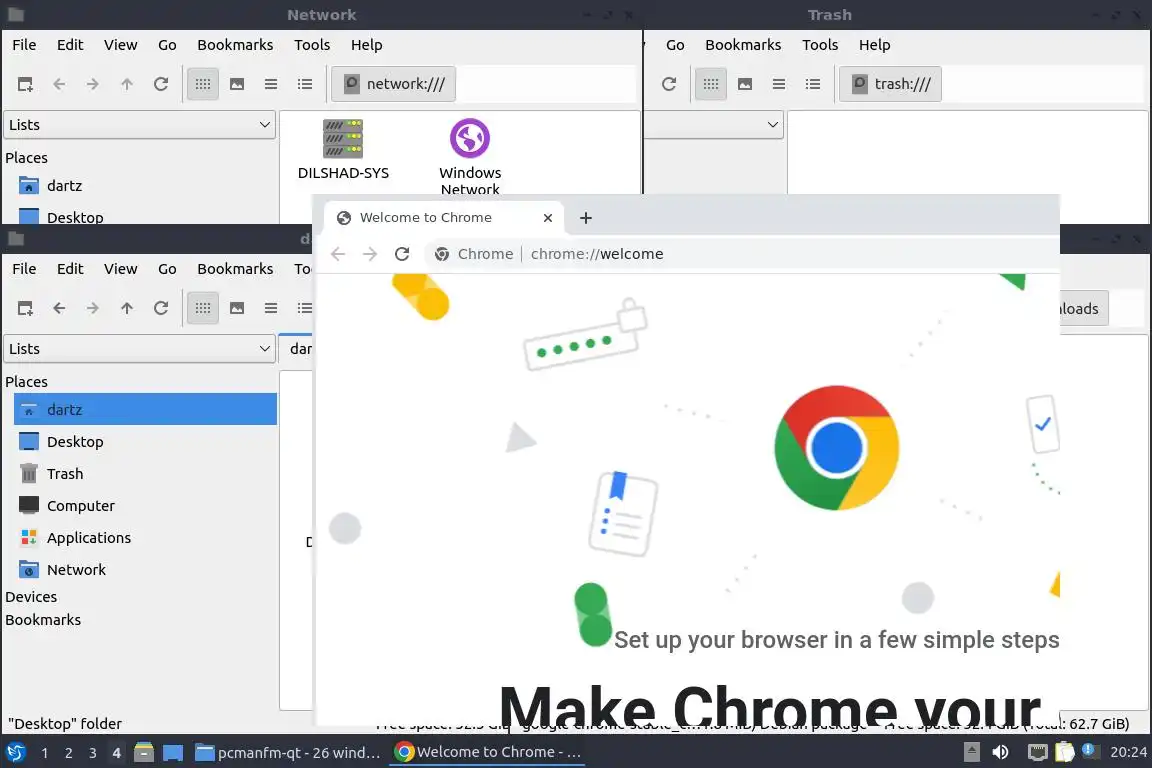Open Help menu in Trash window
This screenshot has height=768, width=1152.
click(874, 45)
